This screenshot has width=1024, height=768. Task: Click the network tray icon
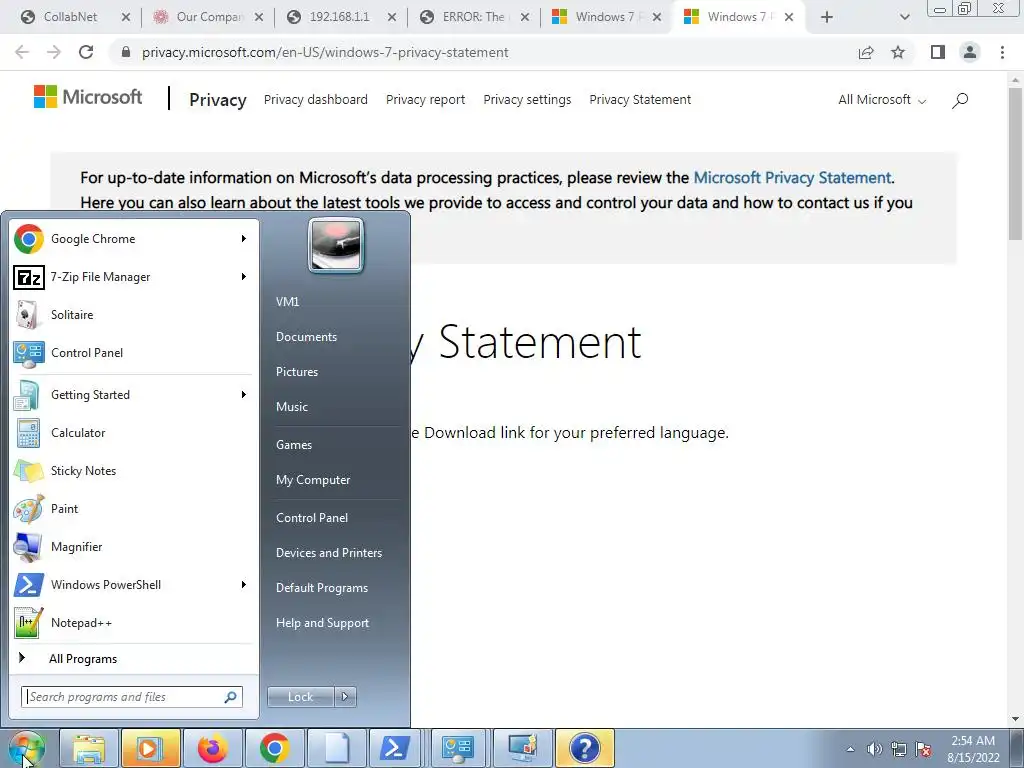click(899, 749)
